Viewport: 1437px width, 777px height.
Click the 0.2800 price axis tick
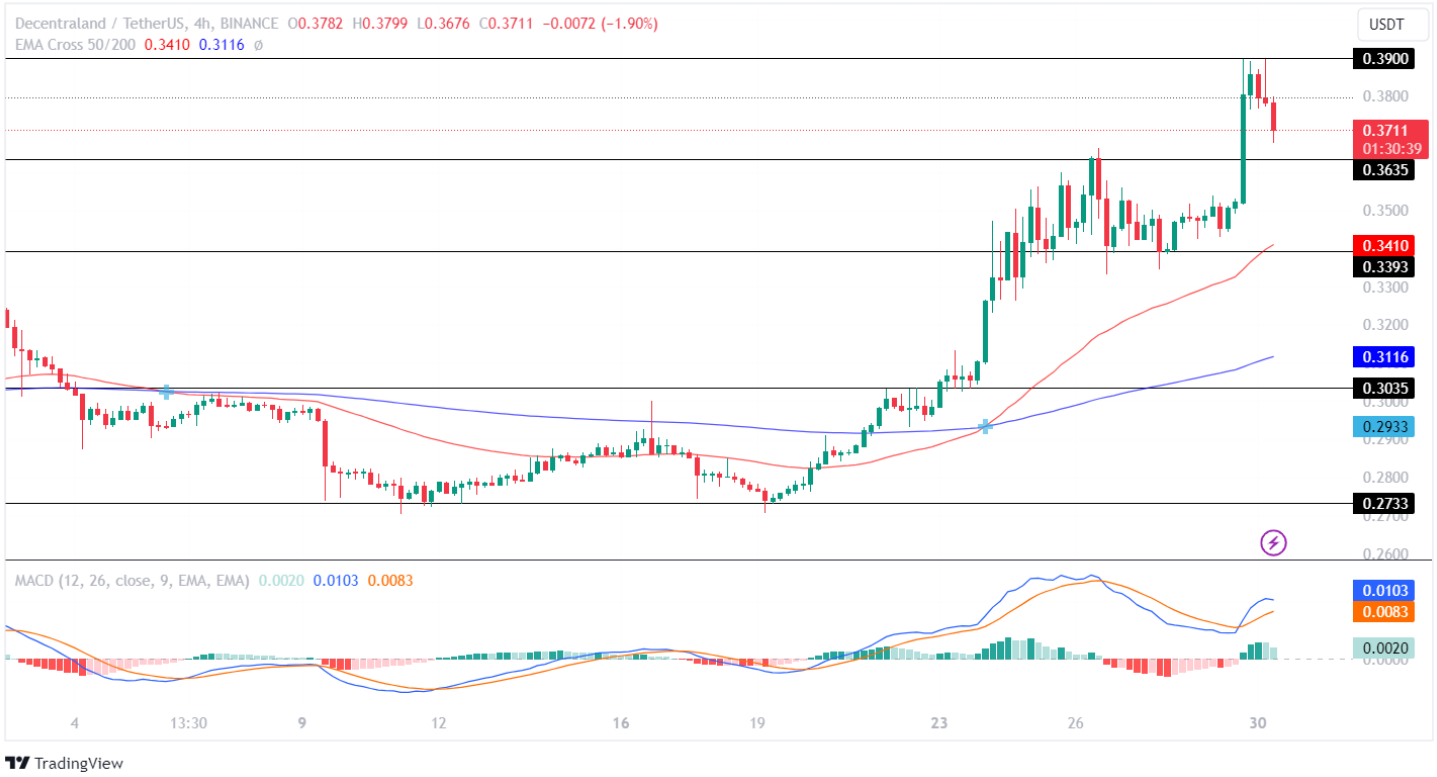(x=1385, y=477)
